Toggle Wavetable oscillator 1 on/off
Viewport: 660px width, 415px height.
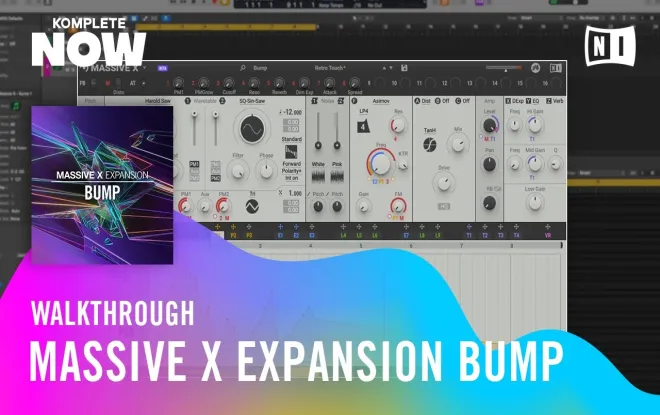188,101
